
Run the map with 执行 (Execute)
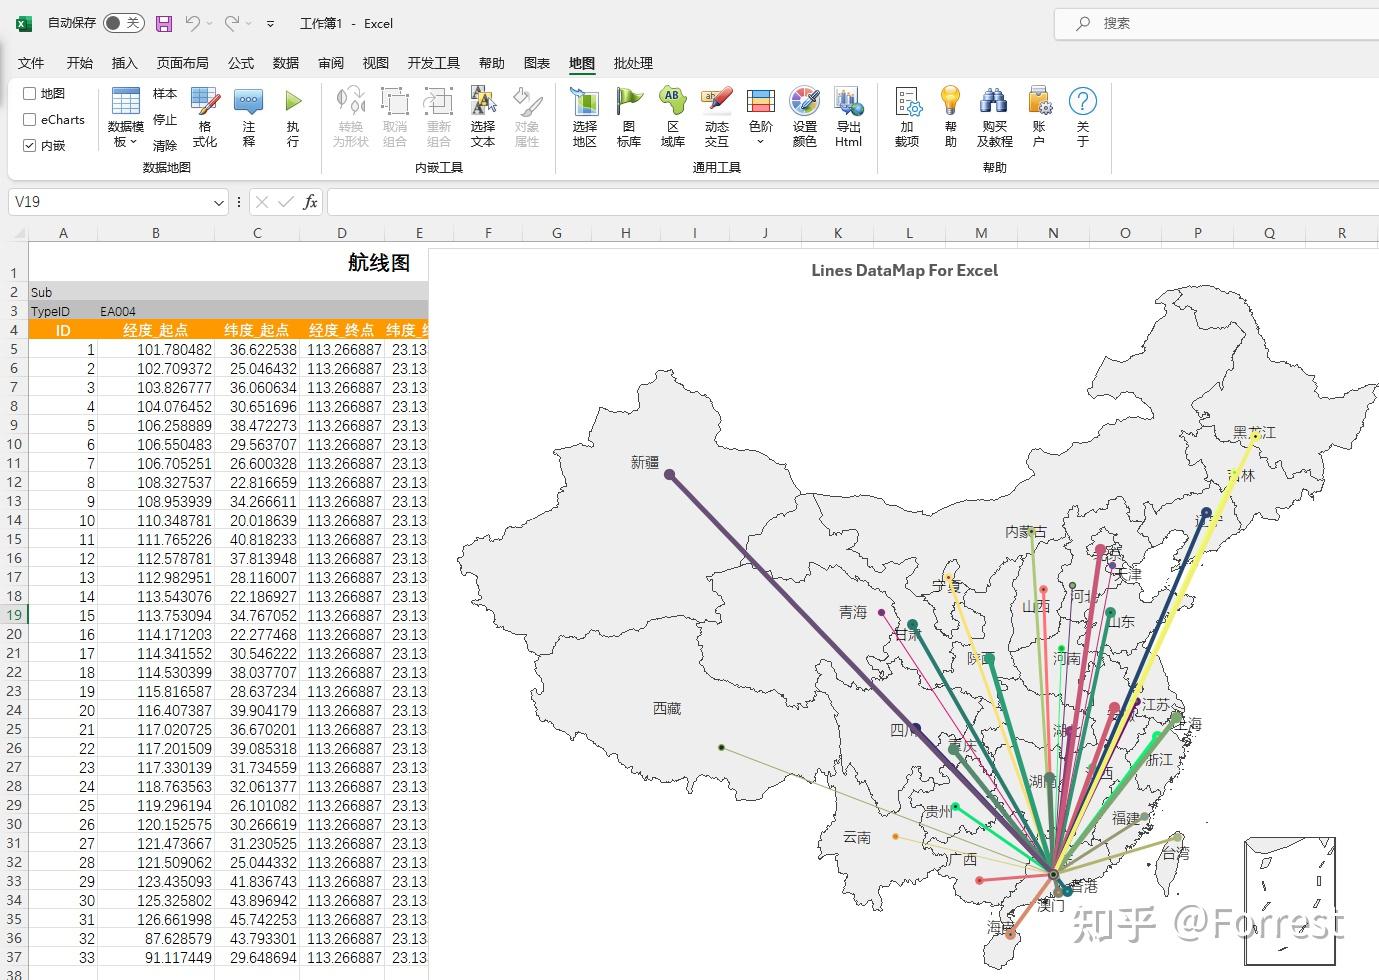click(291, 115)
